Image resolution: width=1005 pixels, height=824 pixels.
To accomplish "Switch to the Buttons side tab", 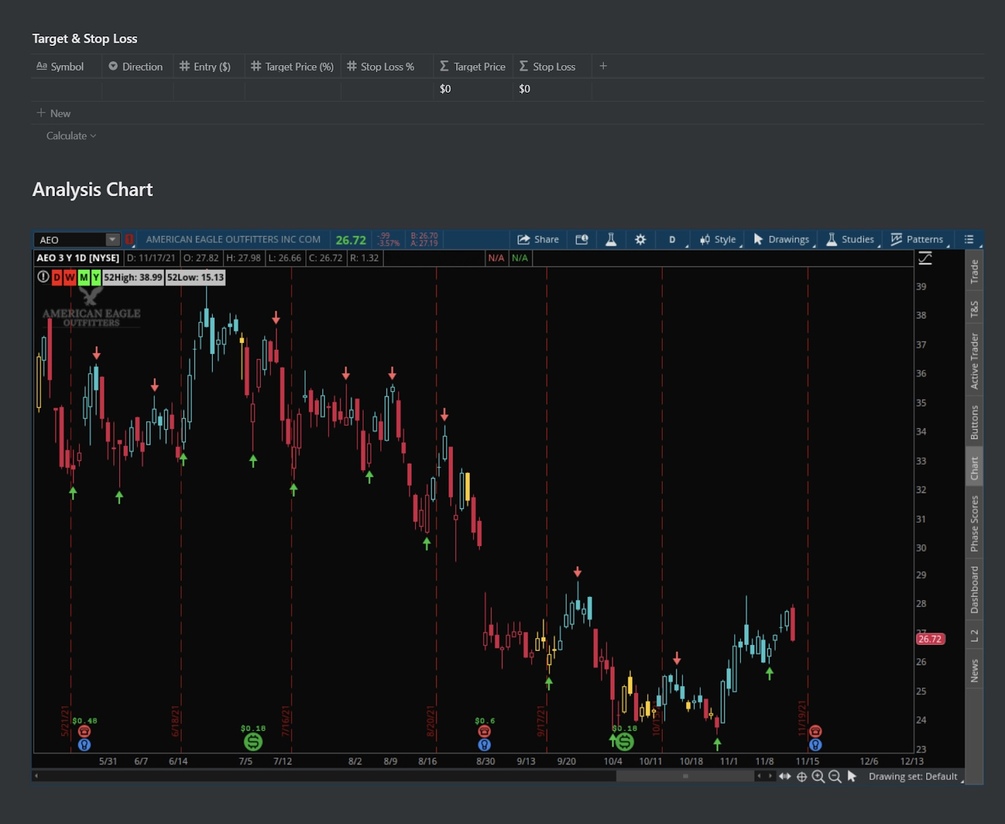I will click(x=974, y=422).
